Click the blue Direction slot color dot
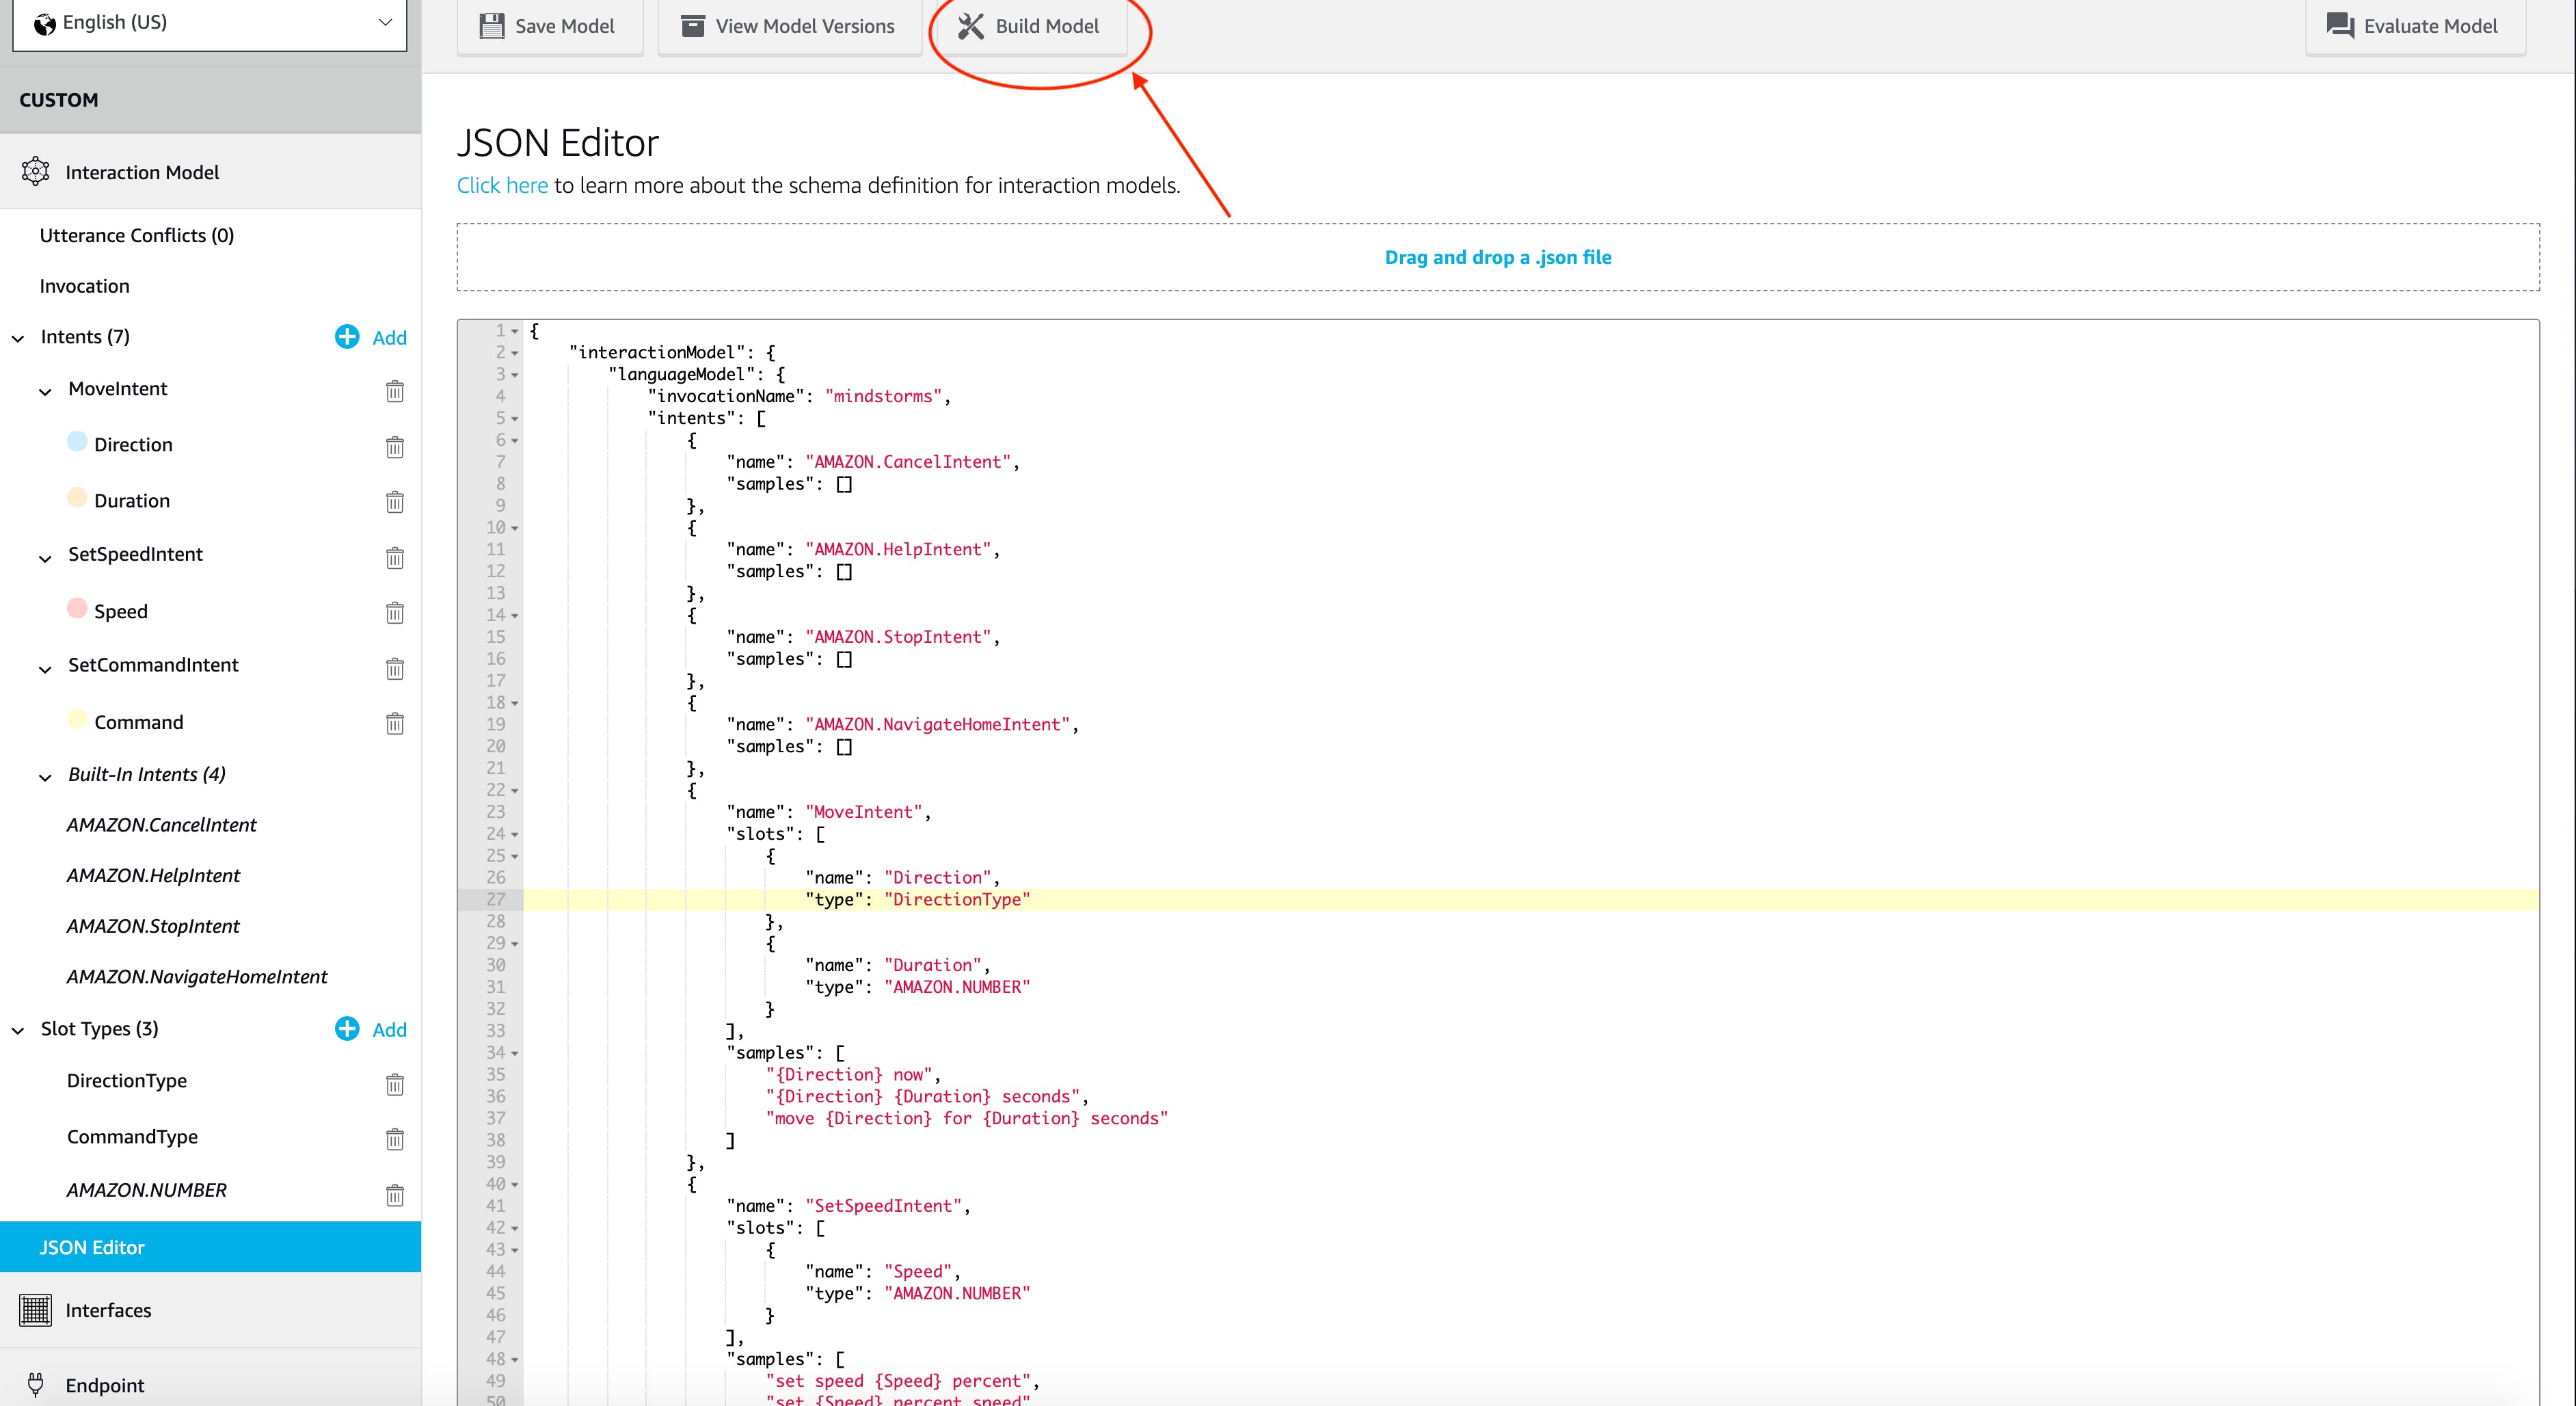Image resolution: width=2576 pixels, height=1406 pixels. pos(77,441)
